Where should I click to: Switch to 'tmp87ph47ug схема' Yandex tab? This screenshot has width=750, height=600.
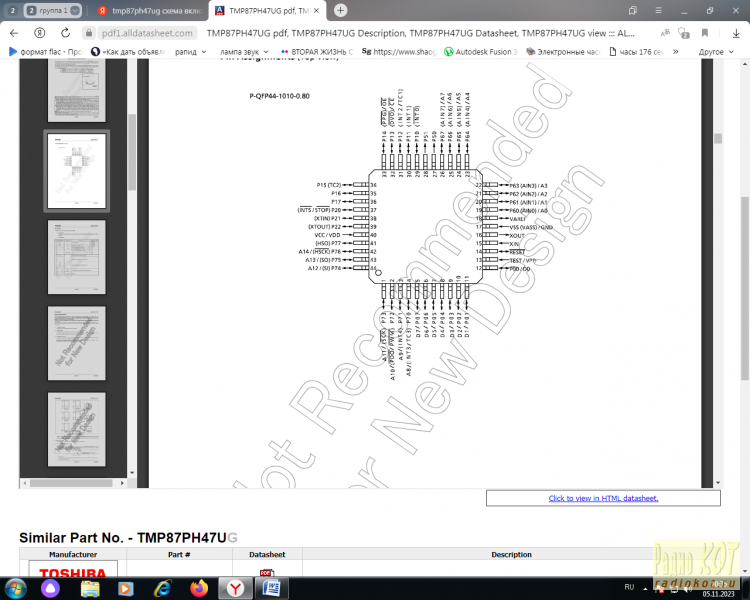[x=150, y=11]
